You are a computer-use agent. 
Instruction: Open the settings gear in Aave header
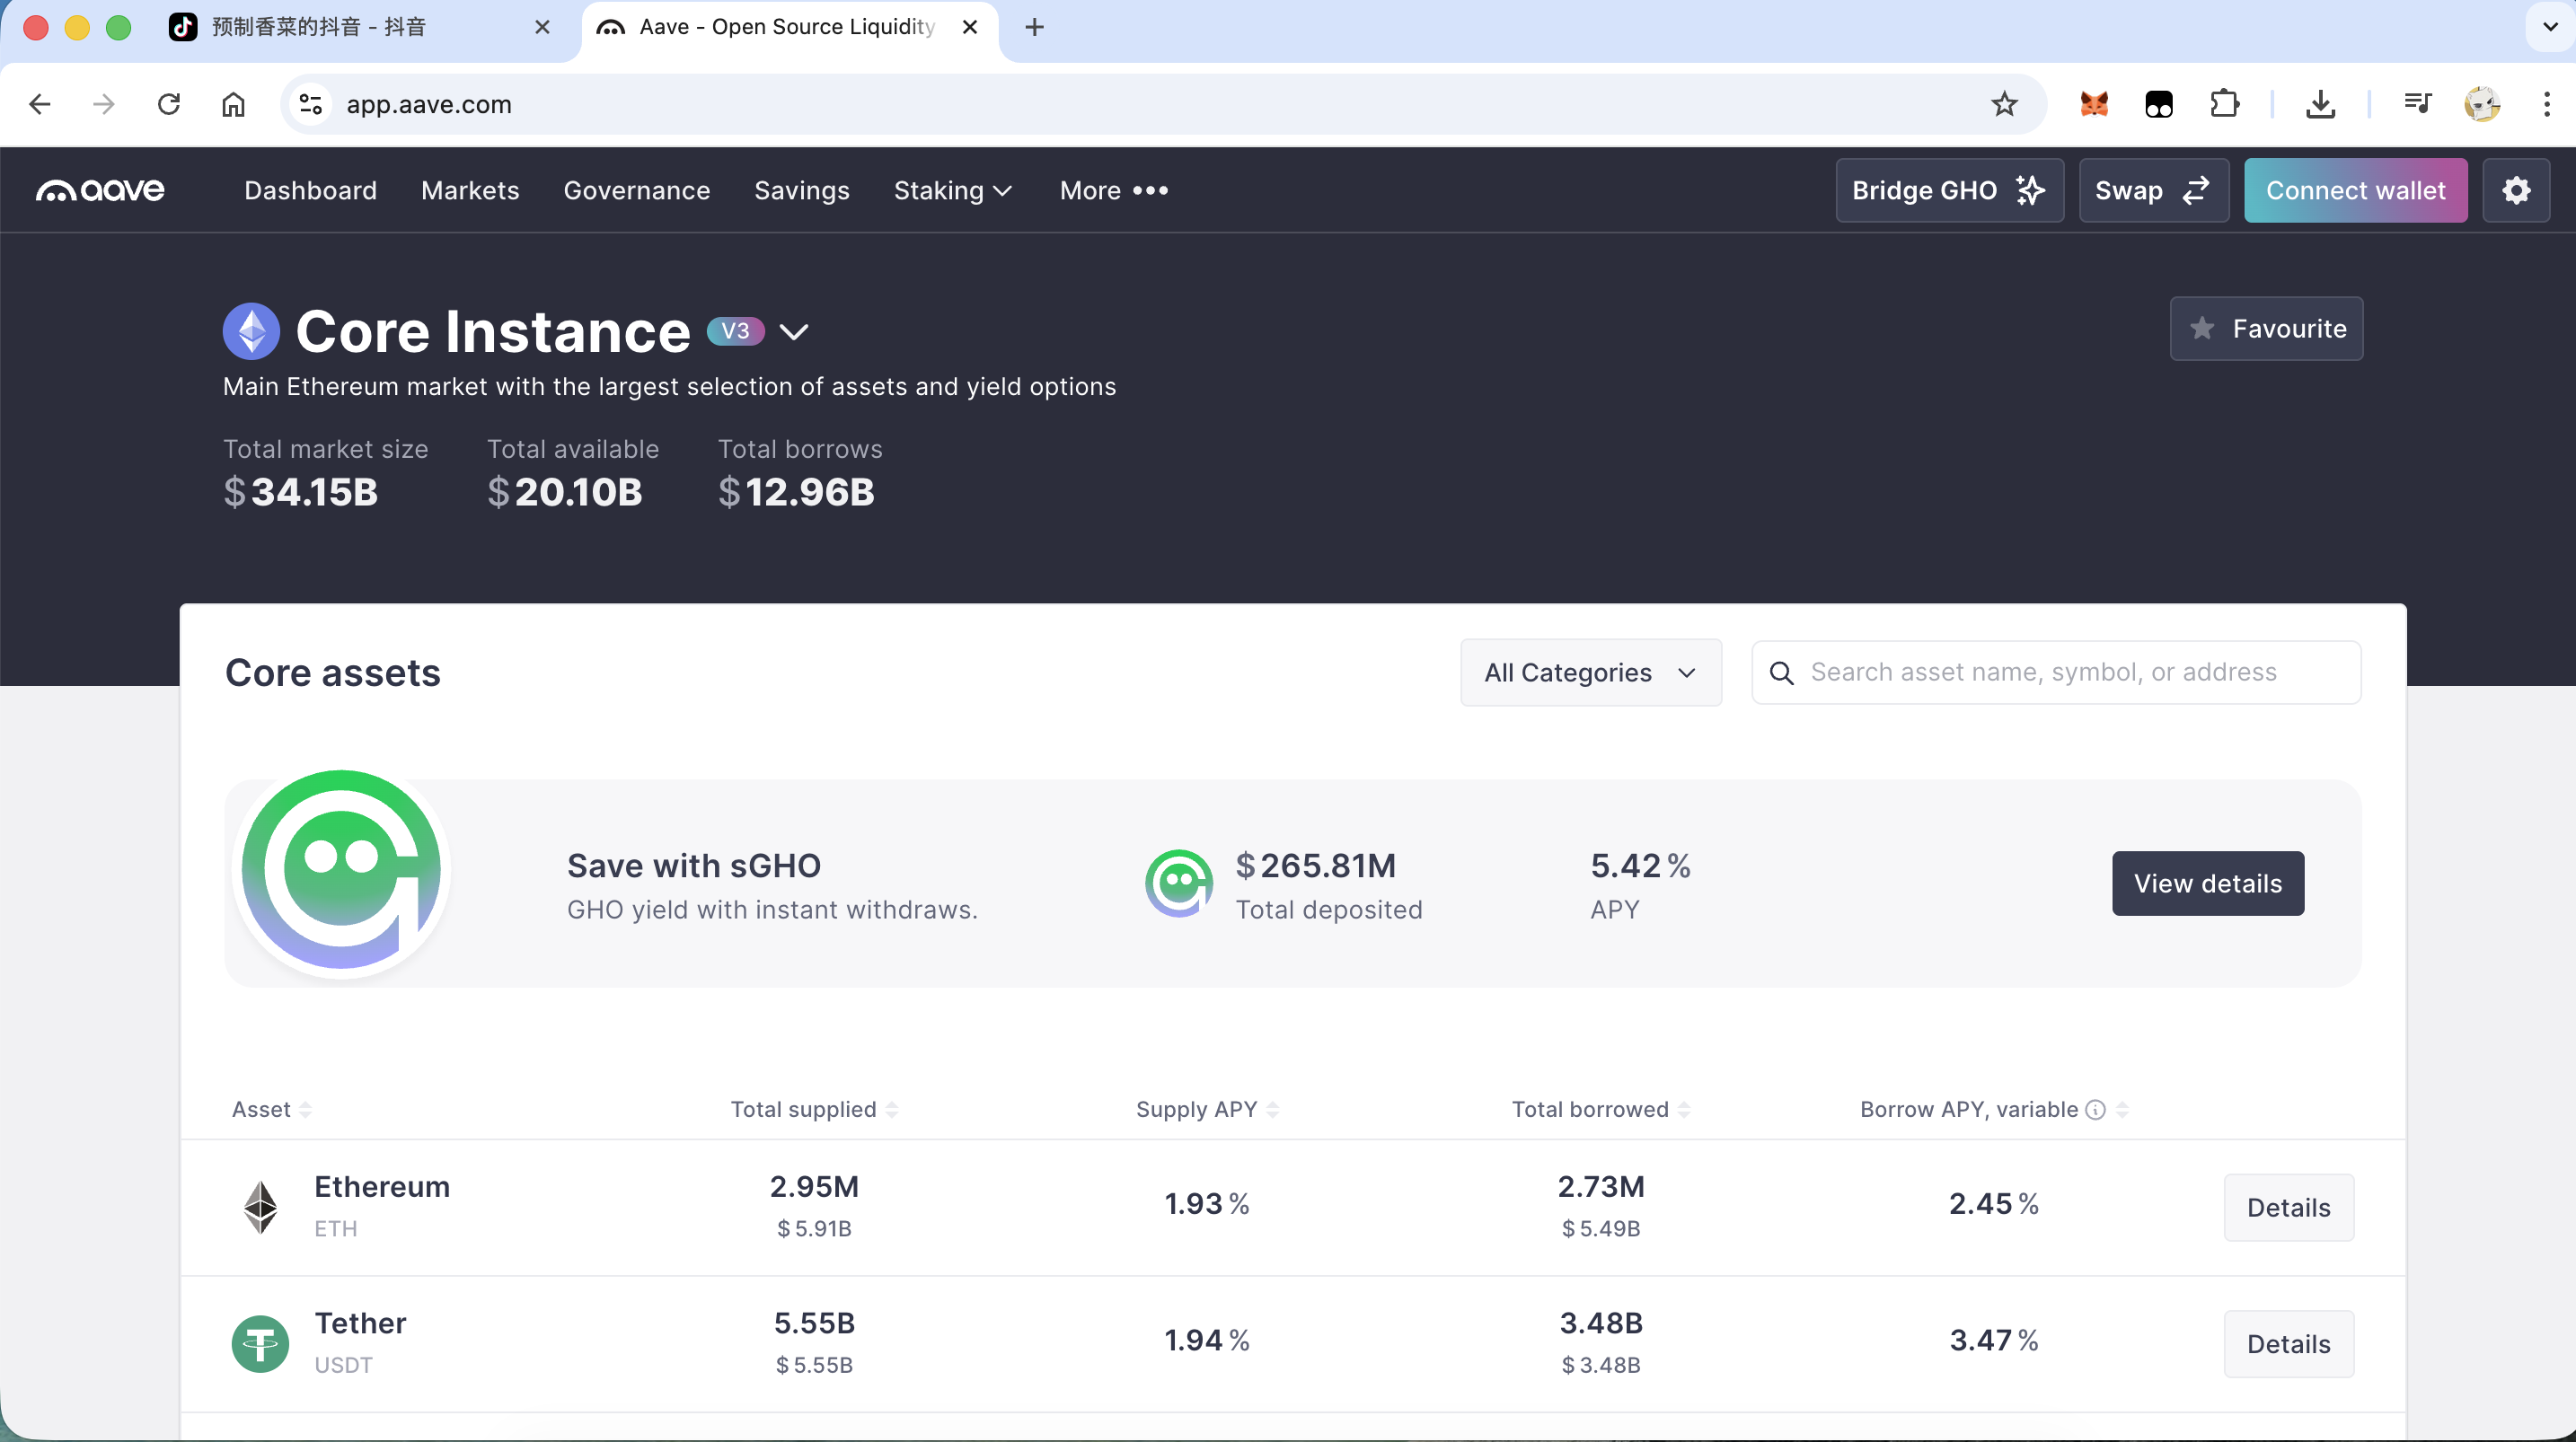point(2515,190)
